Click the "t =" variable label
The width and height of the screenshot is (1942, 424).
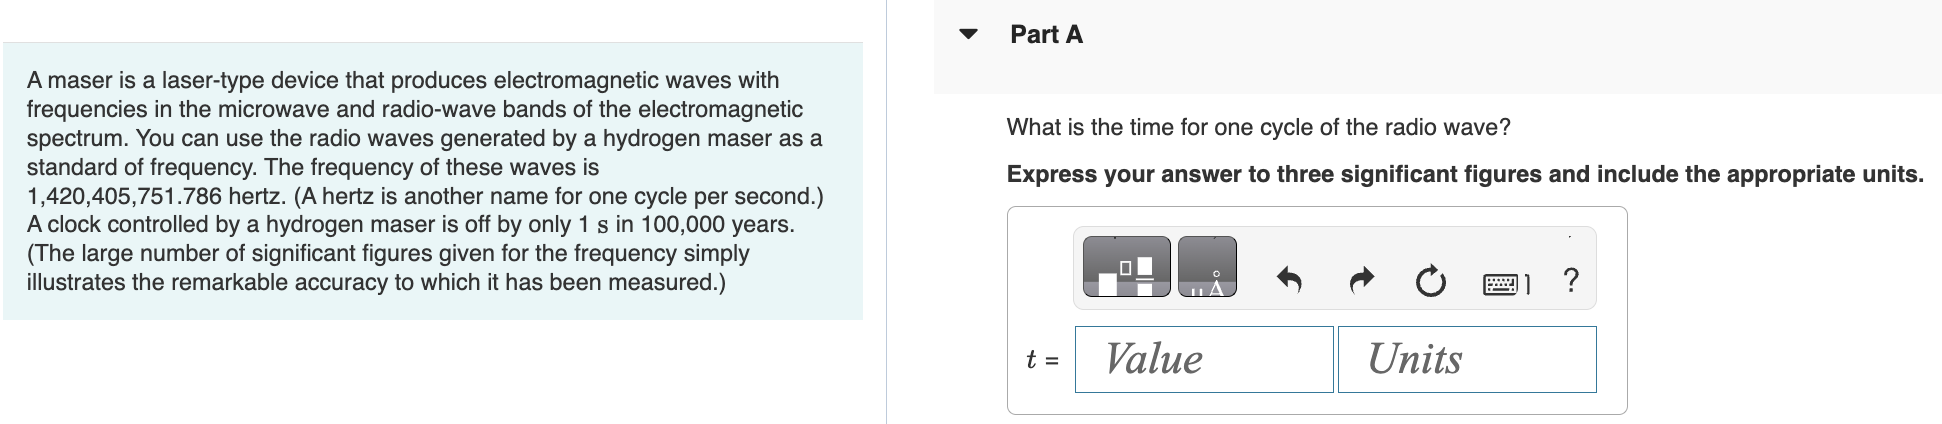click(1041, 360)
